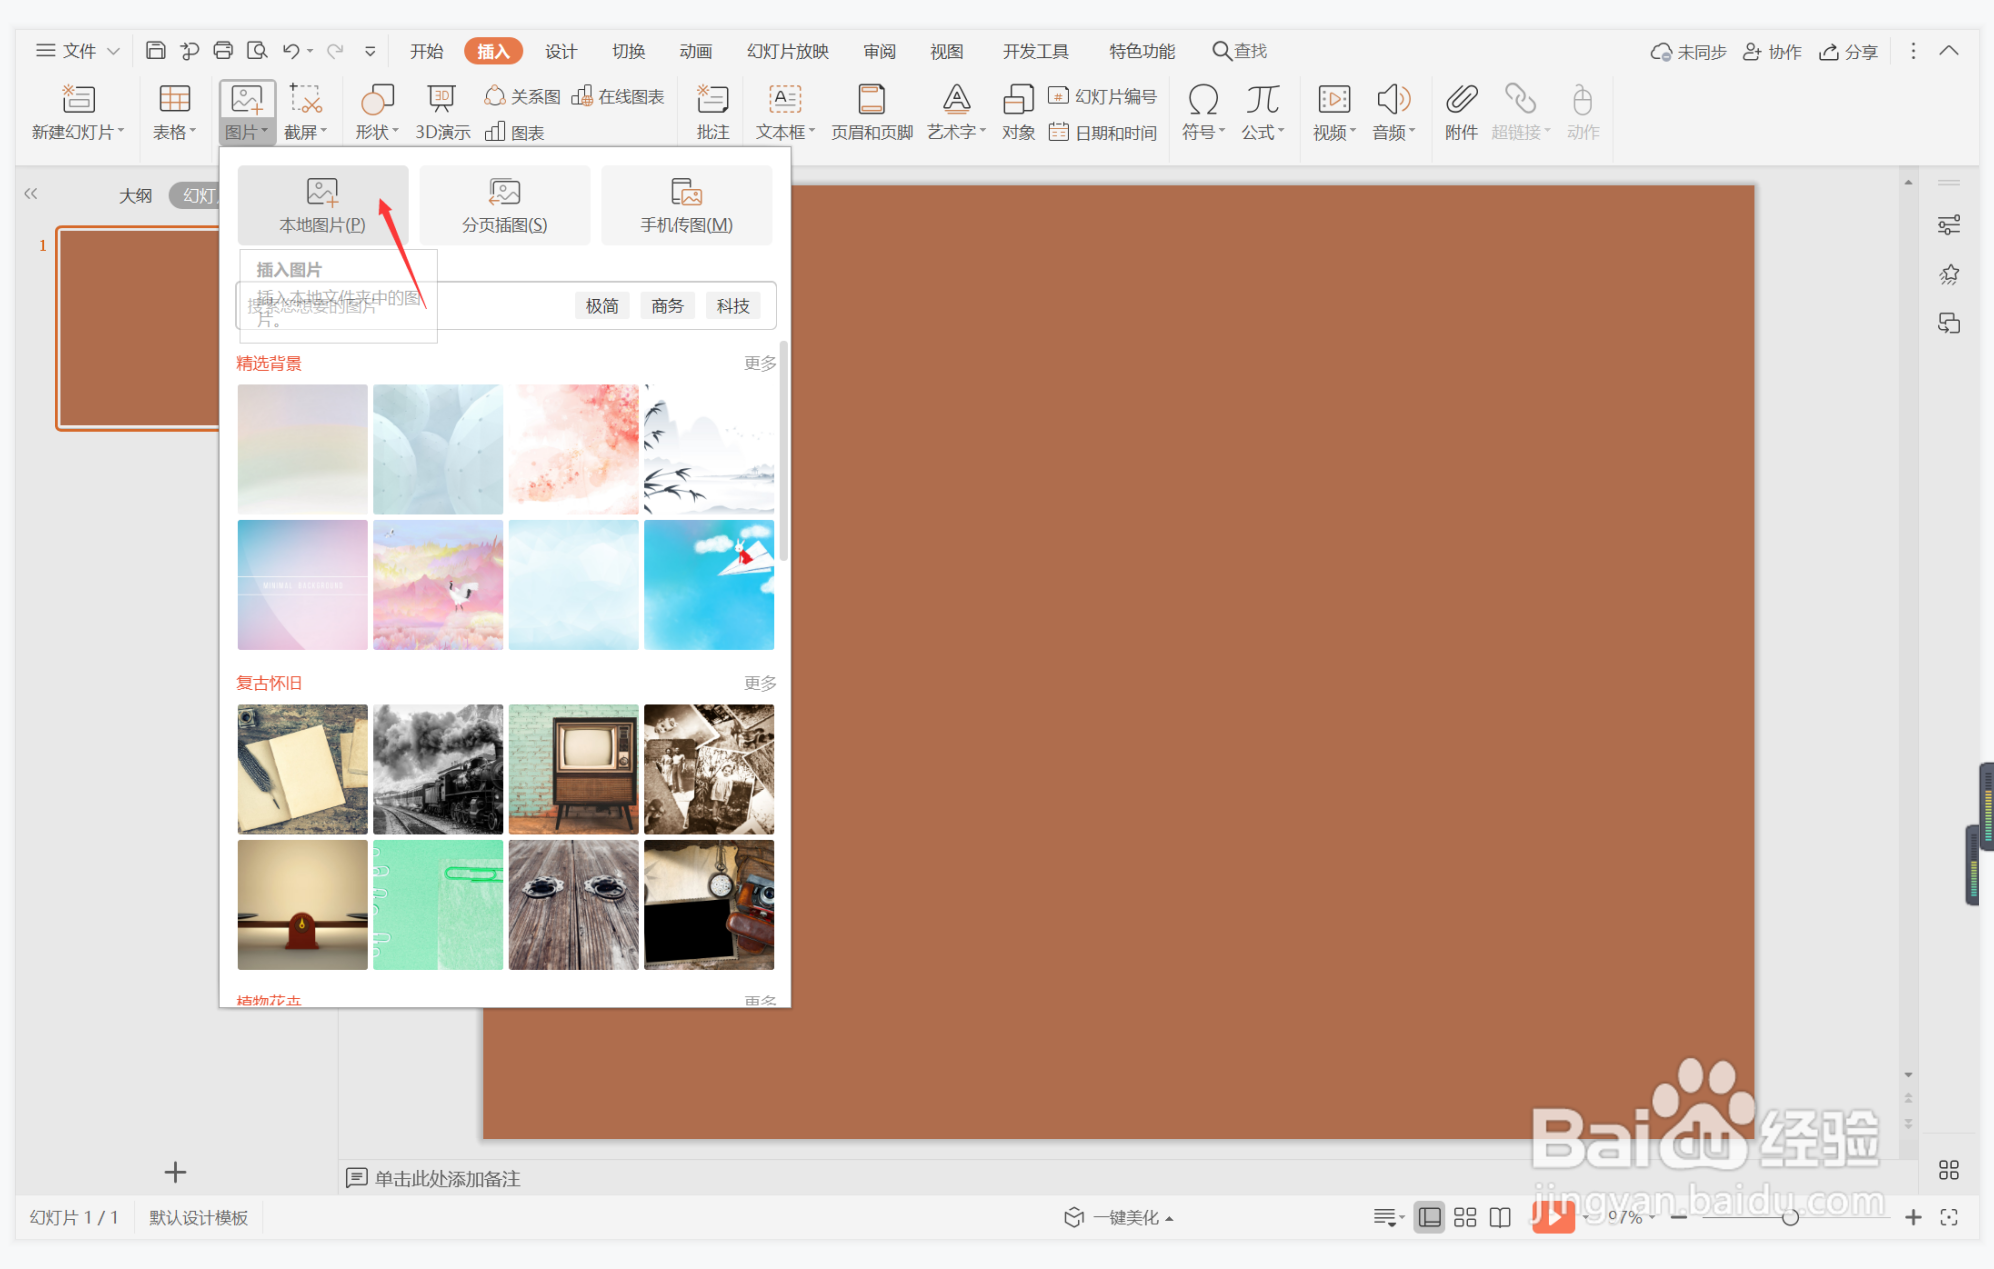
Task: Click the 在线图表 online chart icon
Action: (582, 96)
